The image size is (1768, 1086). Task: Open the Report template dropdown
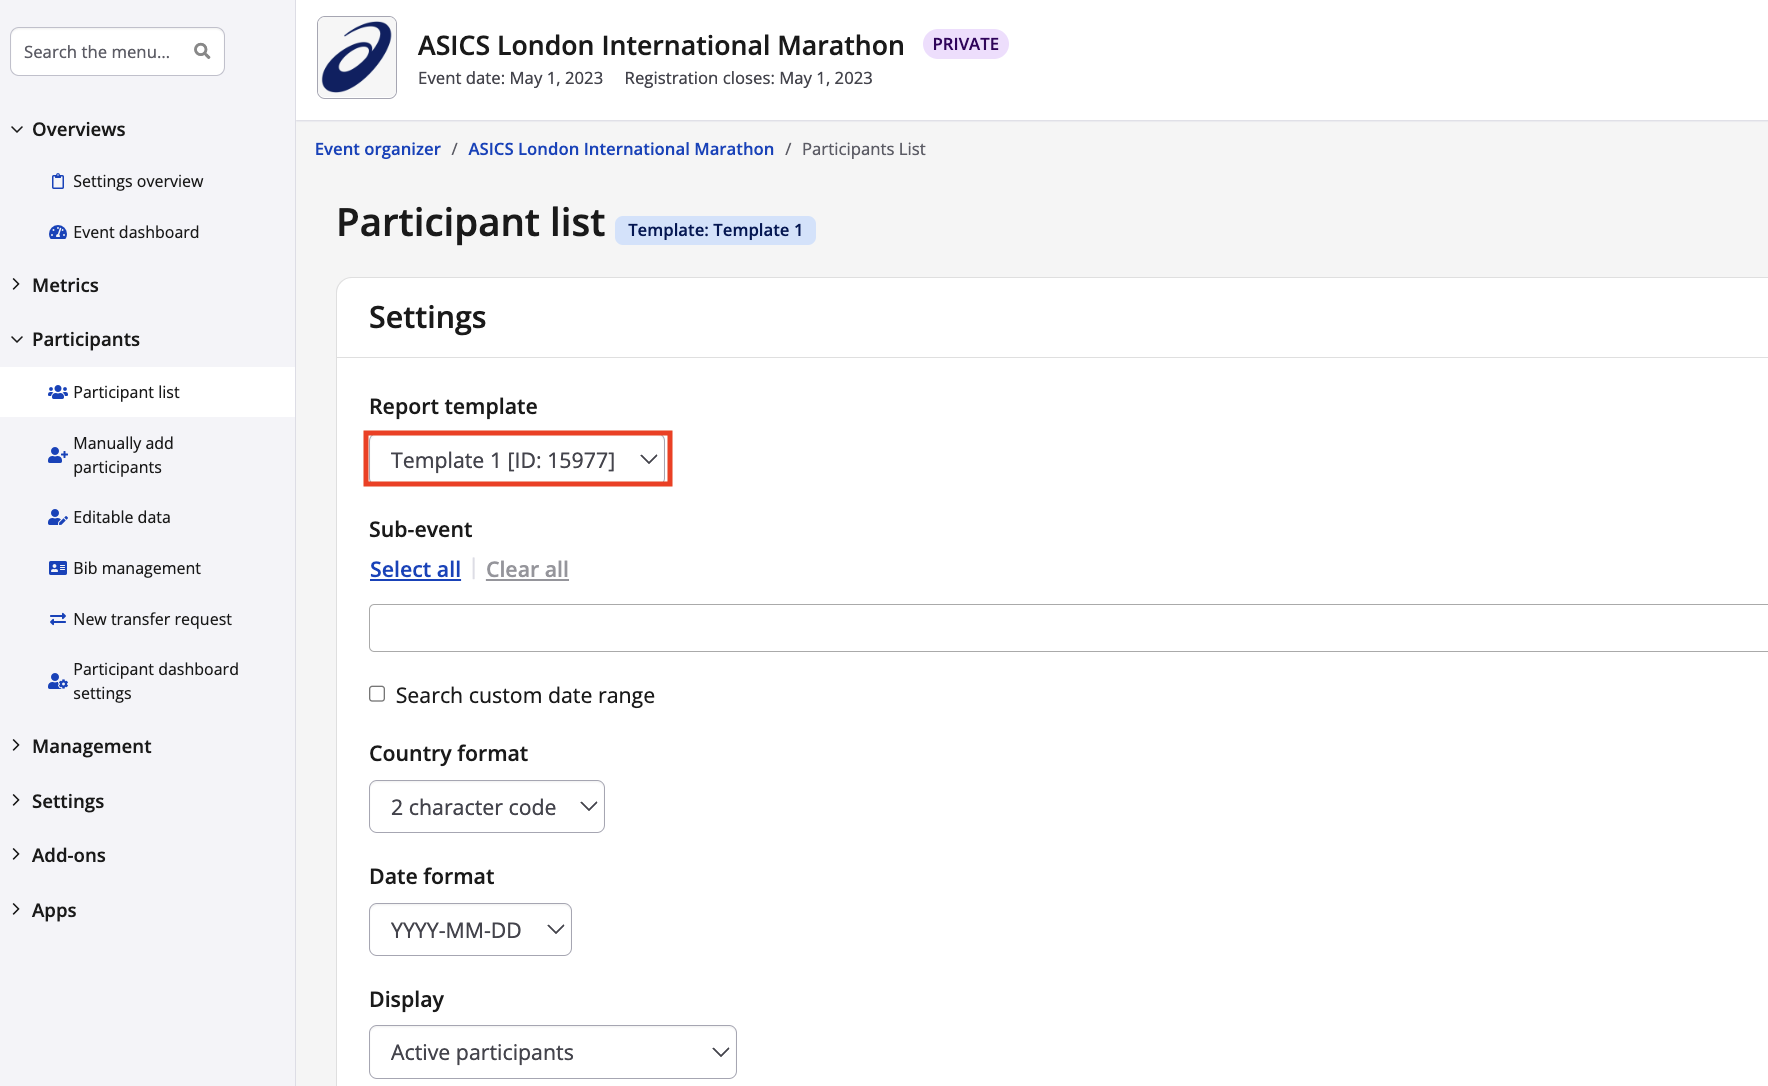pos(517,460)
